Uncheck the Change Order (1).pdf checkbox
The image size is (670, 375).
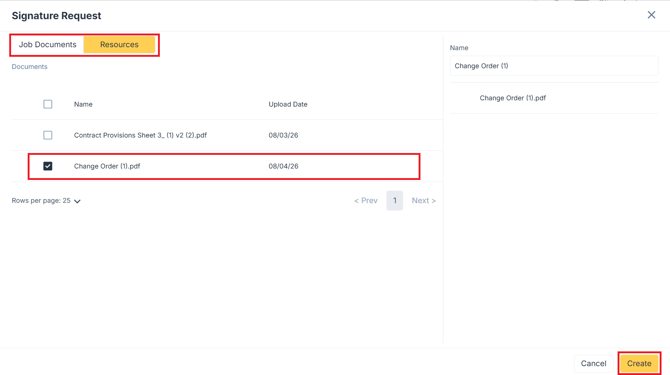pos(47,166)
